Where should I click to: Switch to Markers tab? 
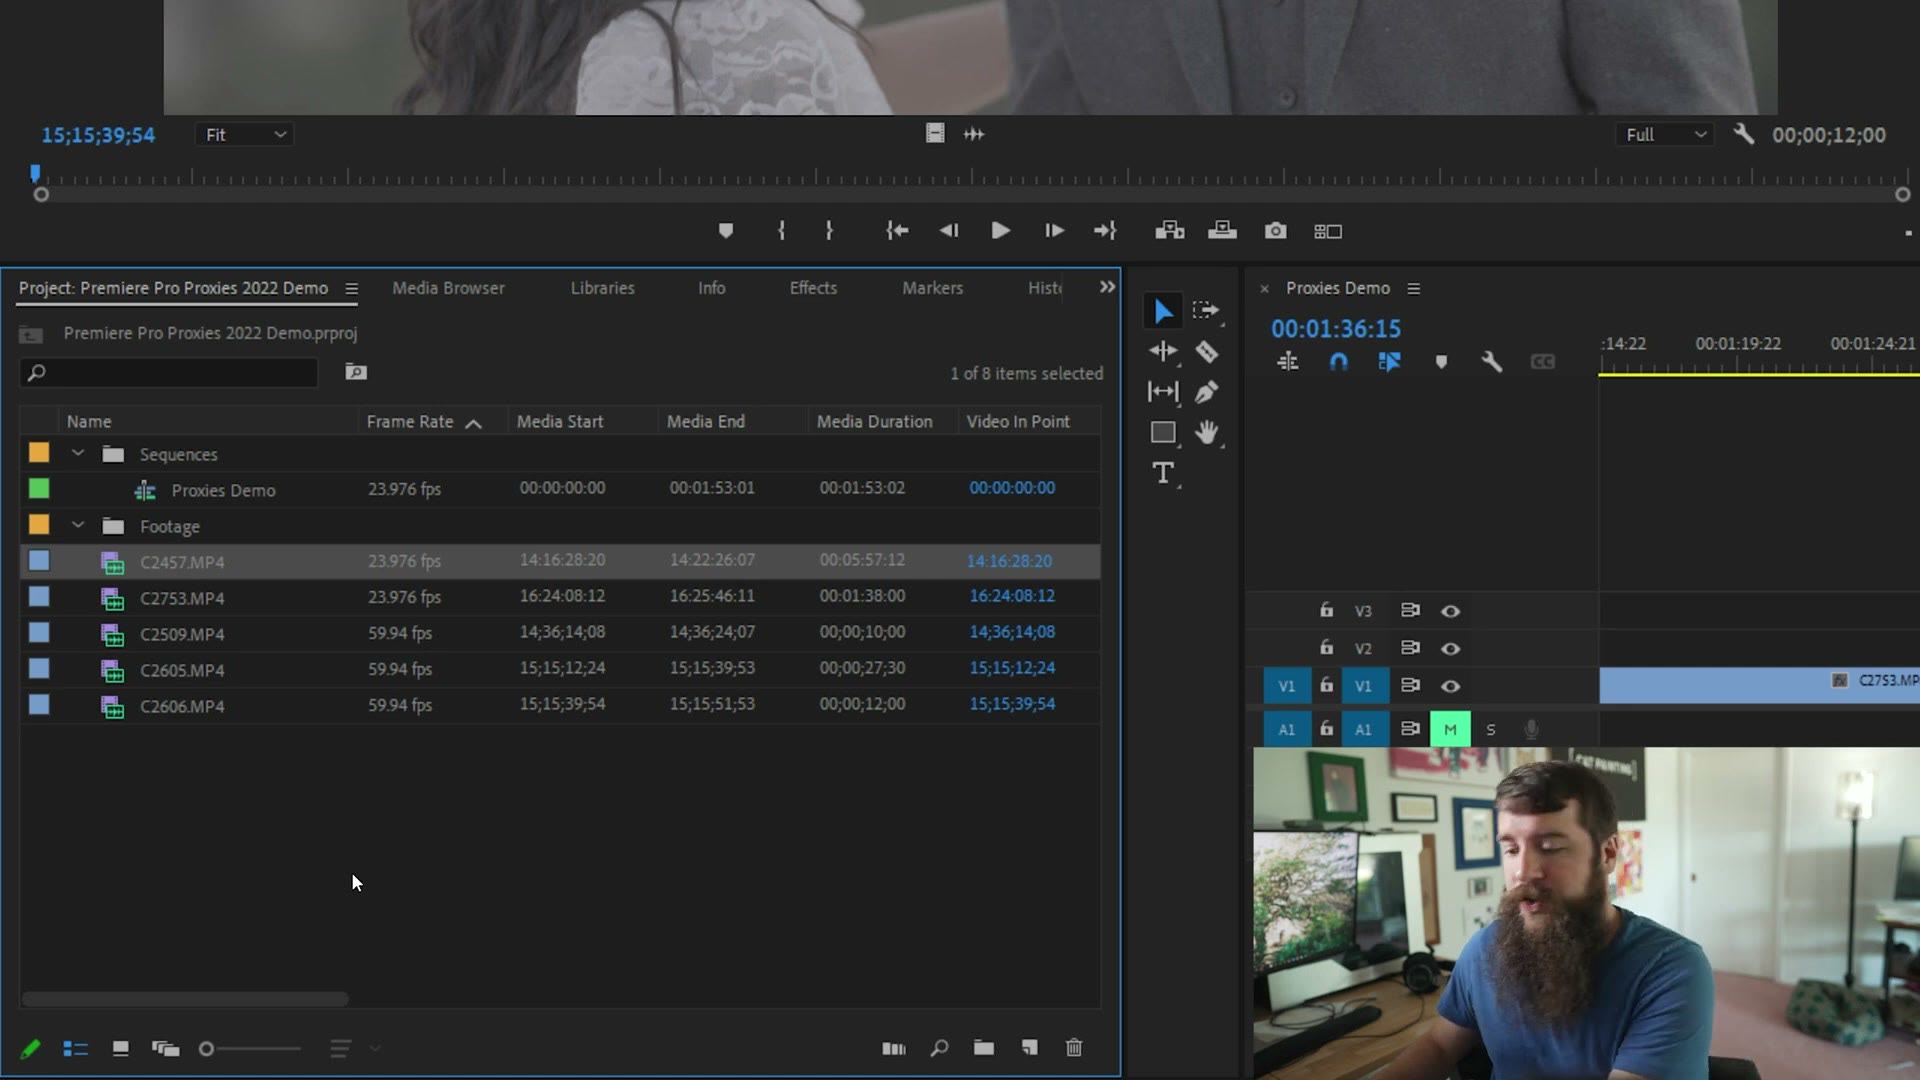932,288
